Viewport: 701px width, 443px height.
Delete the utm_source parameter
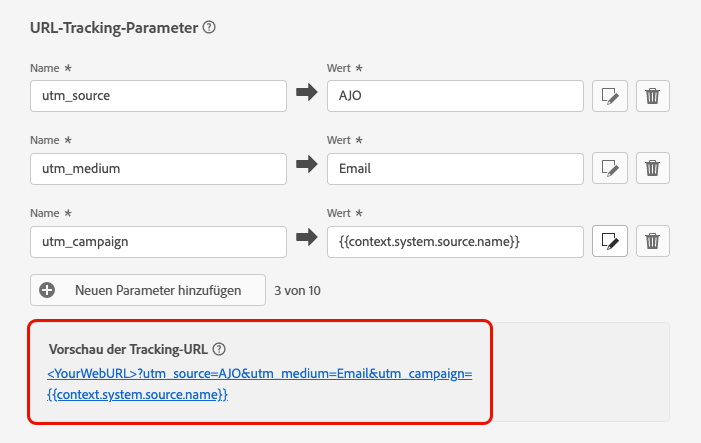pyautogui.click(x=653, y=96)
